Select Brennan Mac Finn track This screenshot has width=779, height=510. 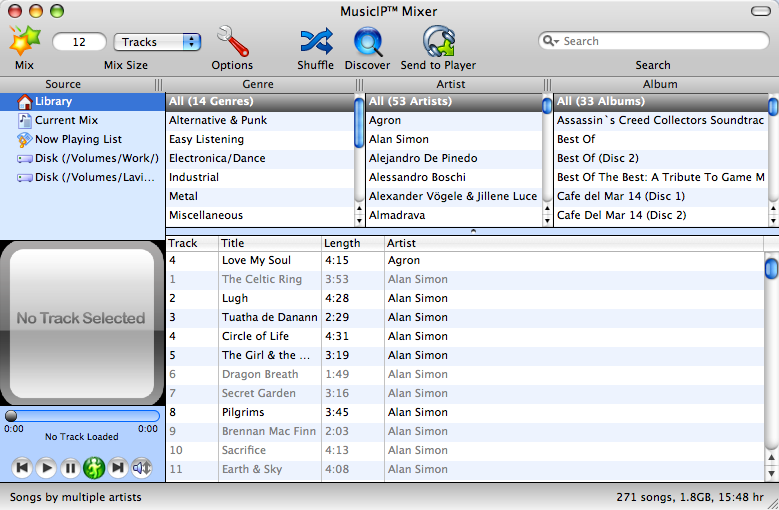coord(465,431)
